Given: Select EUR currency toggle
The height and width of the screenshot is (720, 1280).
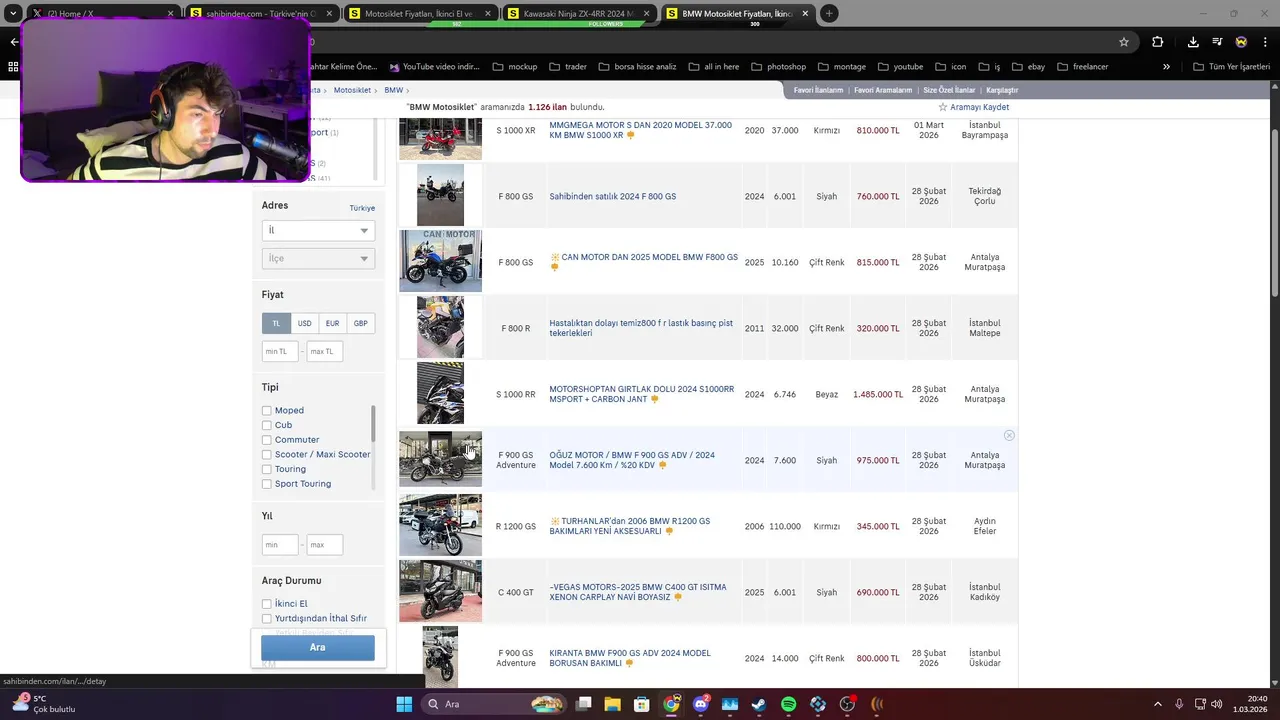Looking at the screenshot, I should point(332,323).
